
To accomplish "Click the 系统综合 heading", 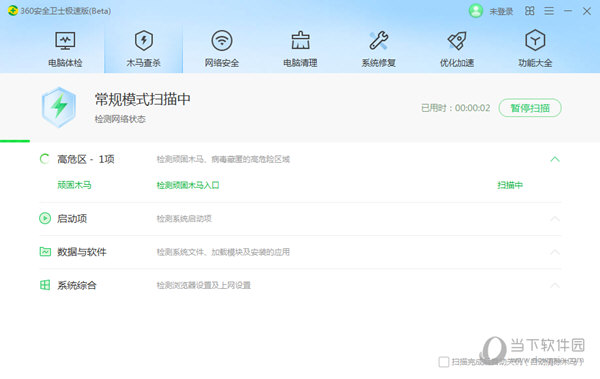I will click(x=77, y=285).
